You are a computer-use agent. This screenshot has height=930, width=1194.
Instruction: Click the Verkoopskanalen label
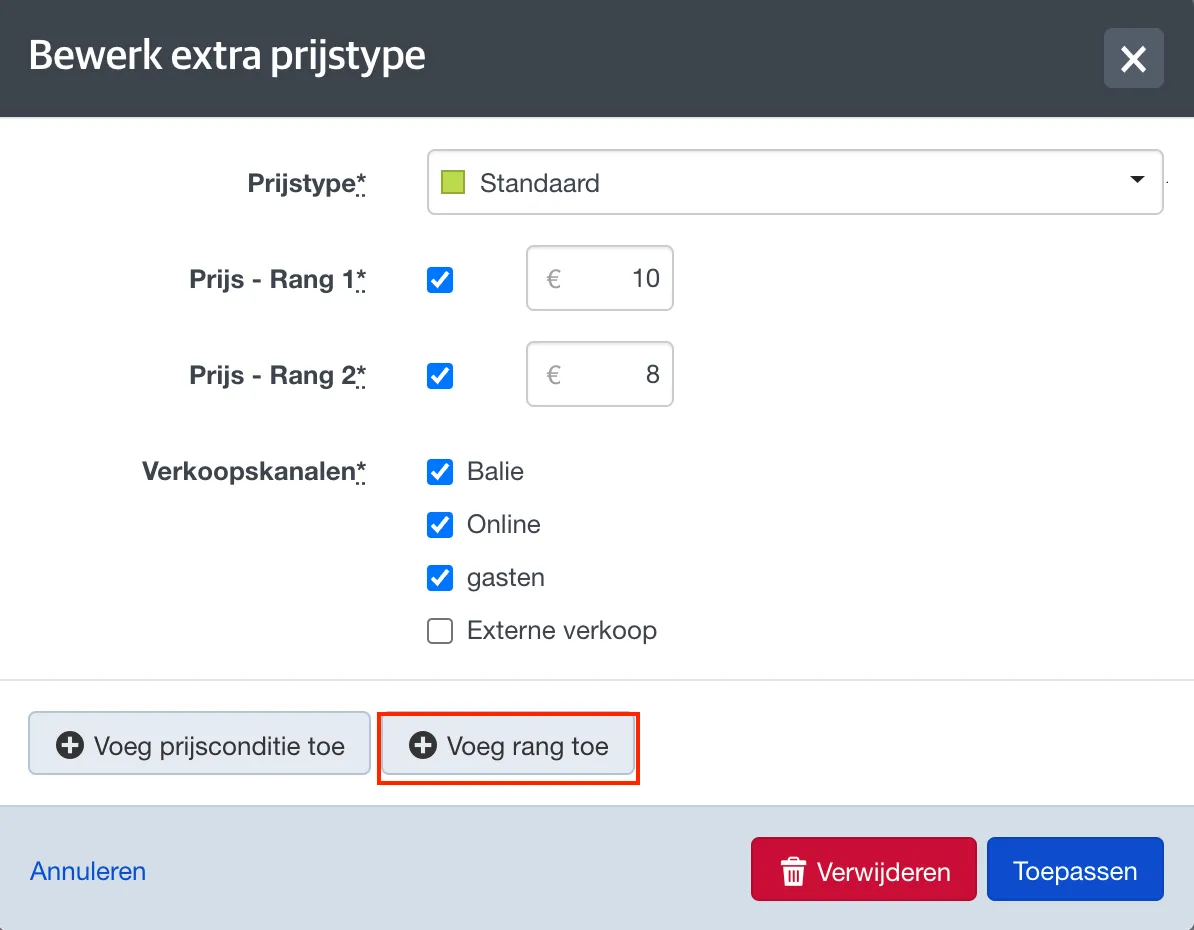254,471
